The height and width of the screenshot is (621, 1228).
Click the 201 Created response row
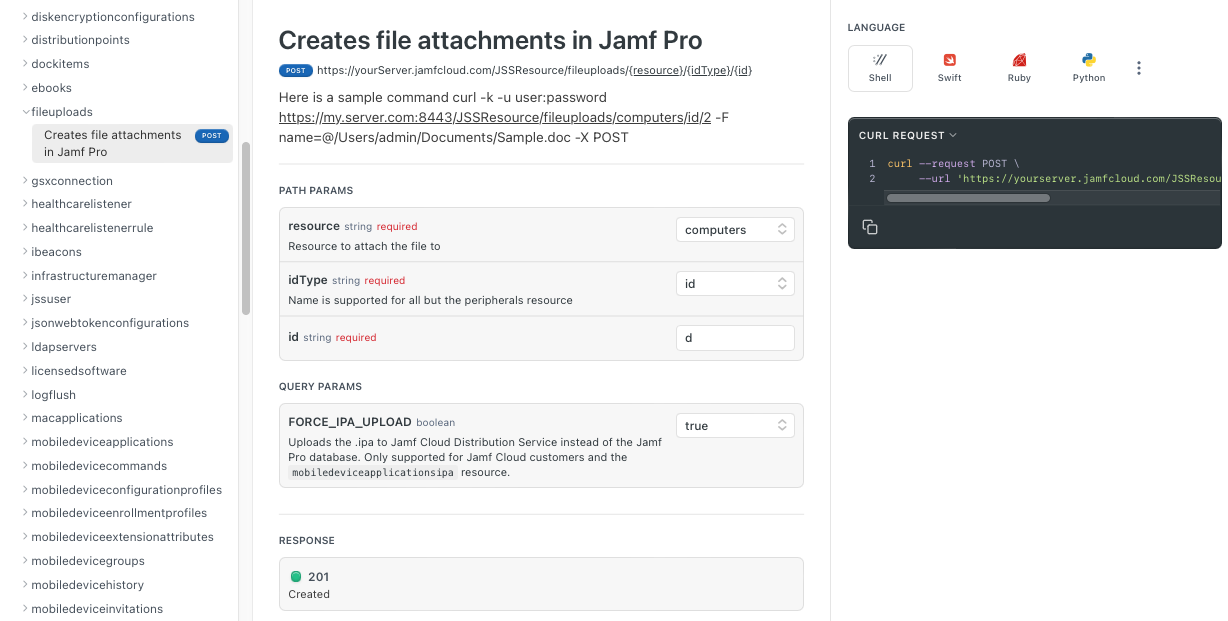[541, 584]
